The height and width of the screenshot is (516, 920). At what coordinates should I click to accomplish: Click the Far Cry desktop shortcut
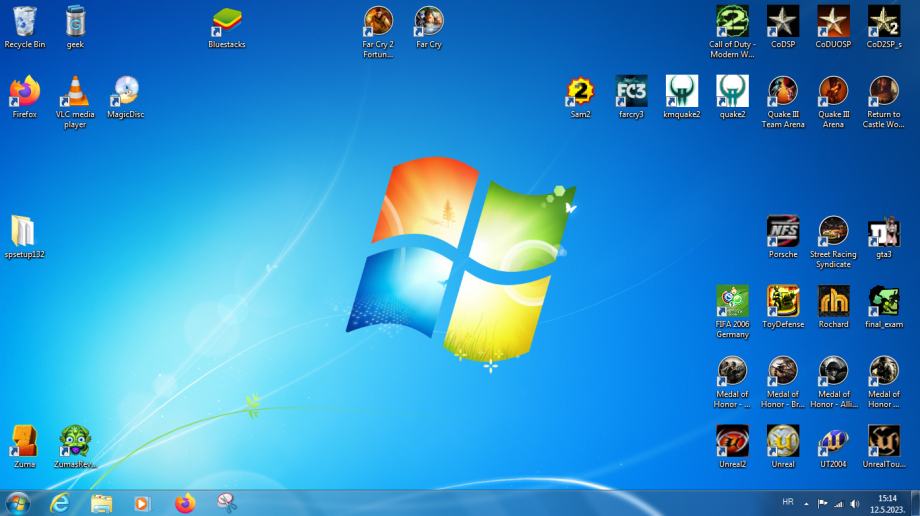coord(429,28)
